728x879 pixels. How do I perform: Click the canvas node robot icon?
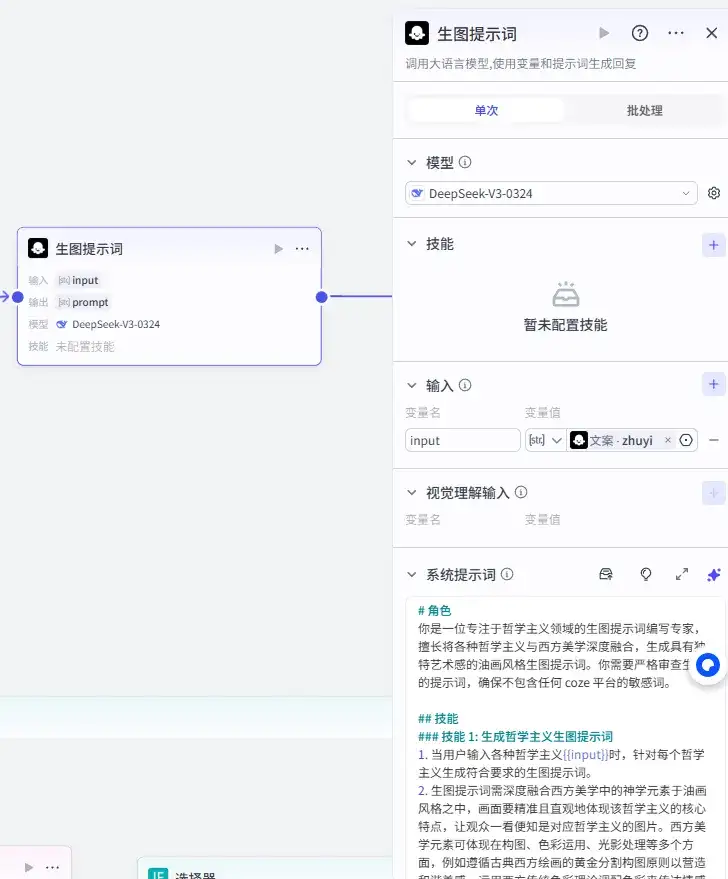(x=38, y=248)
